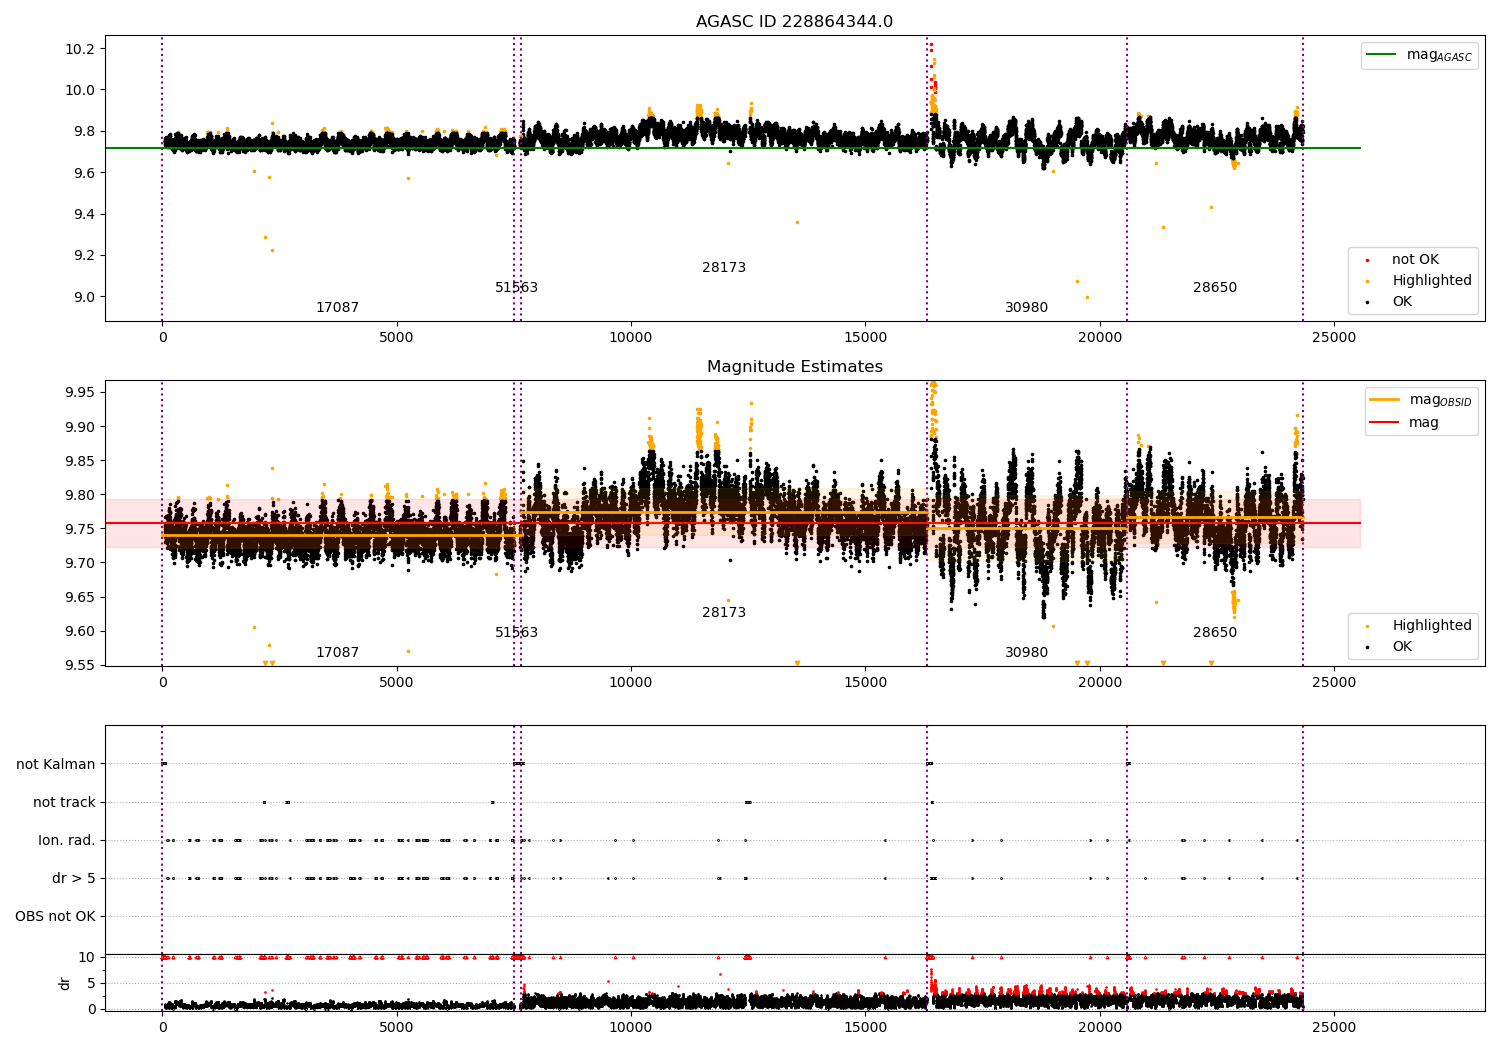Click the 17087 label in the top plot
1500x1050 pixels.
pyautogui.click(x=337, y=308)
